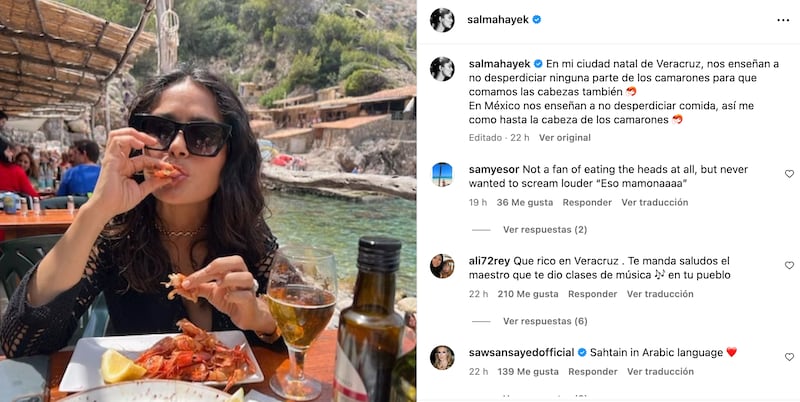Open ali72rey's profile picture
This screenshot has height=402, width=800.
pyautogui.click(x=442, y=266)
